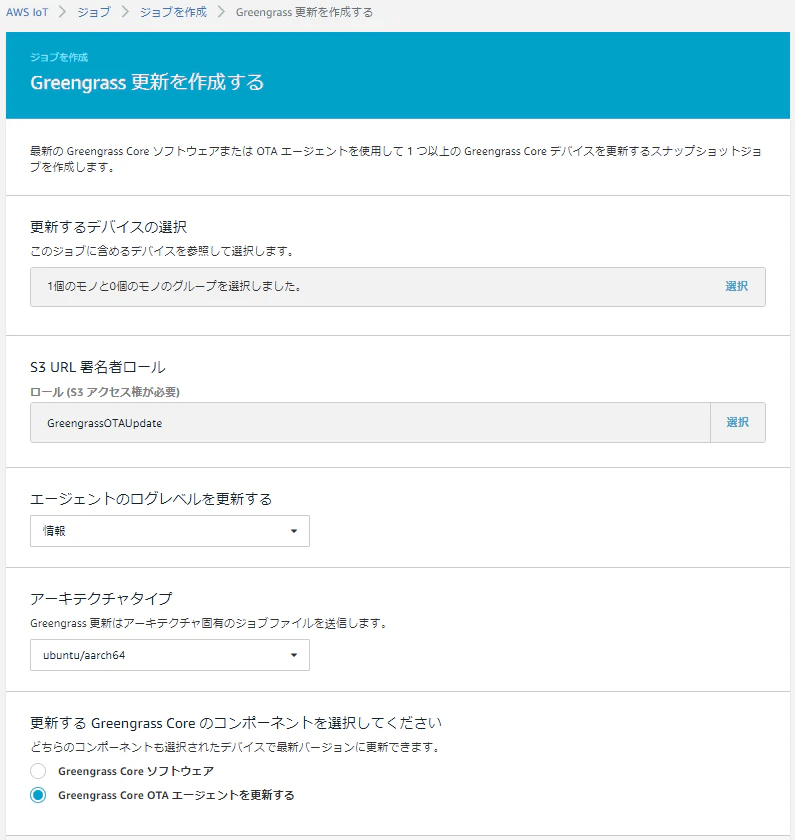Click the GreengrassOTAUpdate role field
Screen dimensions: 795x840
tap(370, 423)
